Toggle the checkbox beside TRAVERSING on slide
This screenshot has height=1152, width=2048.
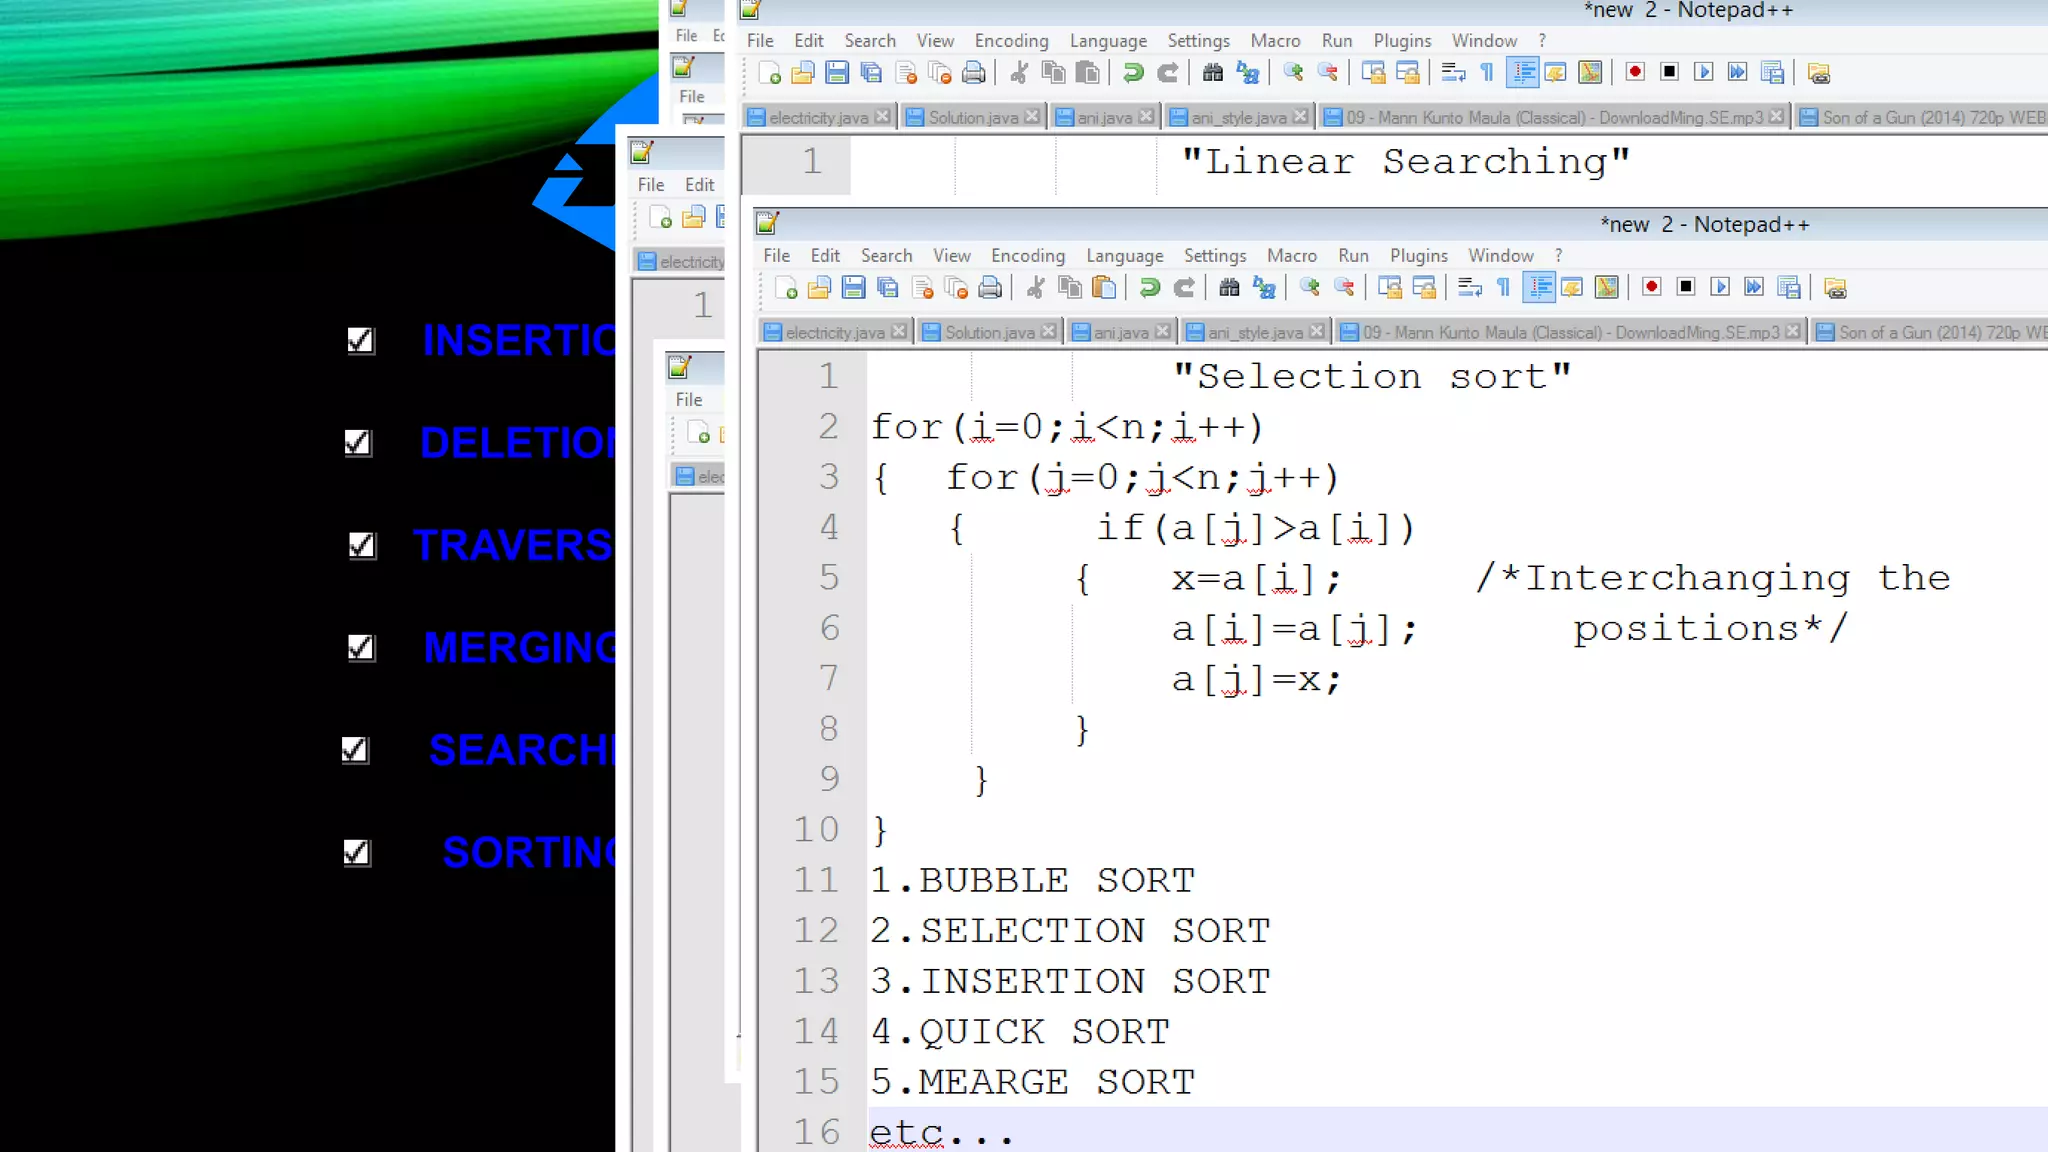tap(362, 545)
